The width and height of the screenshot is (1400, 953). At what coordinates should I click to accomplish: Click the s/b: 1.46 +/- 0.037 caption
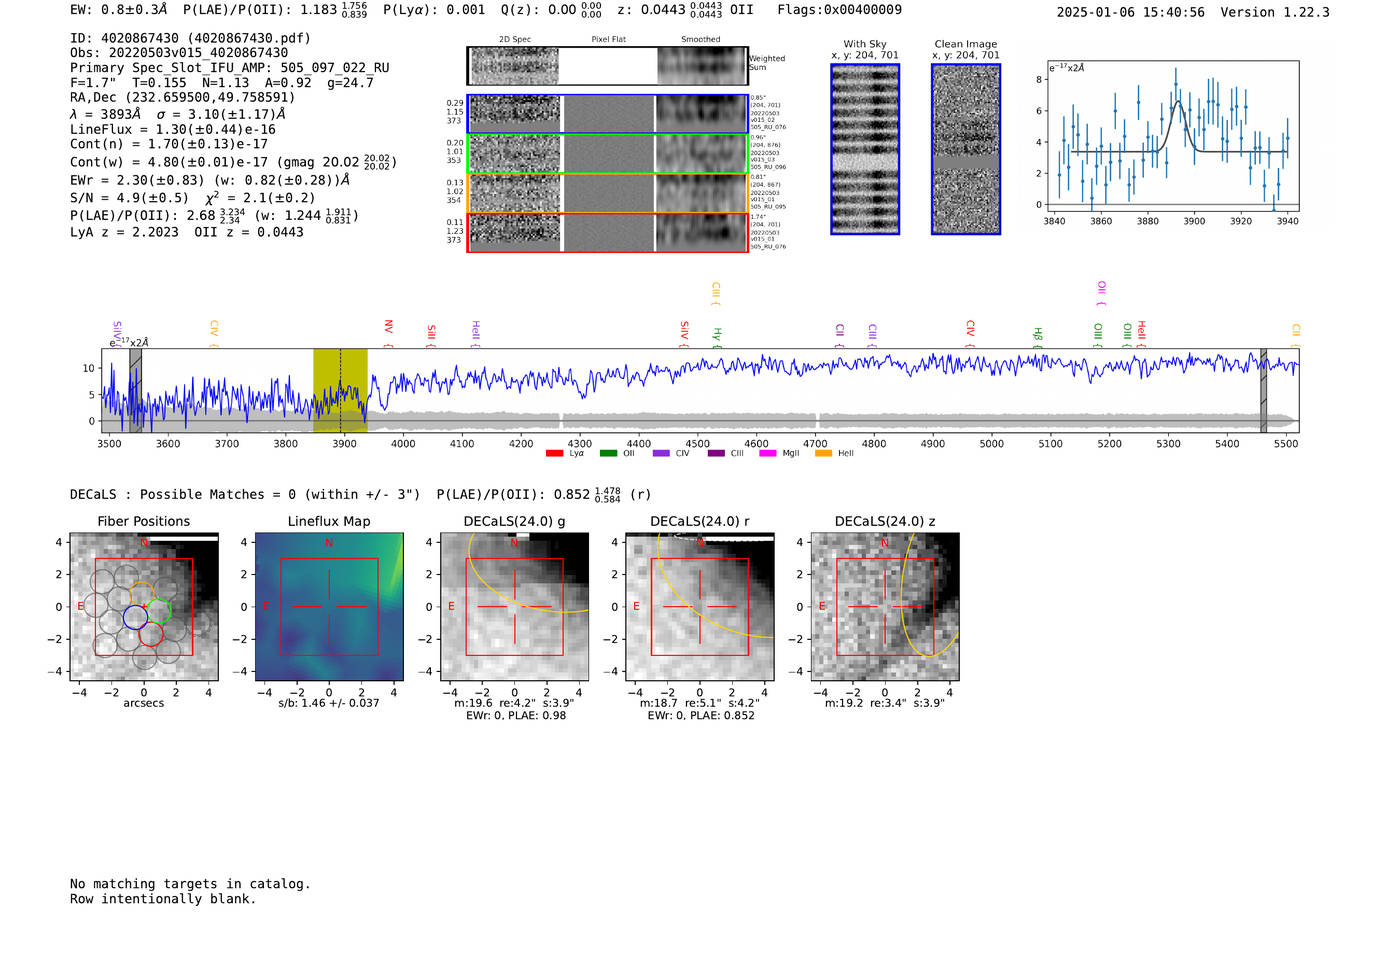pyautogui.click(x=329, y=703)
